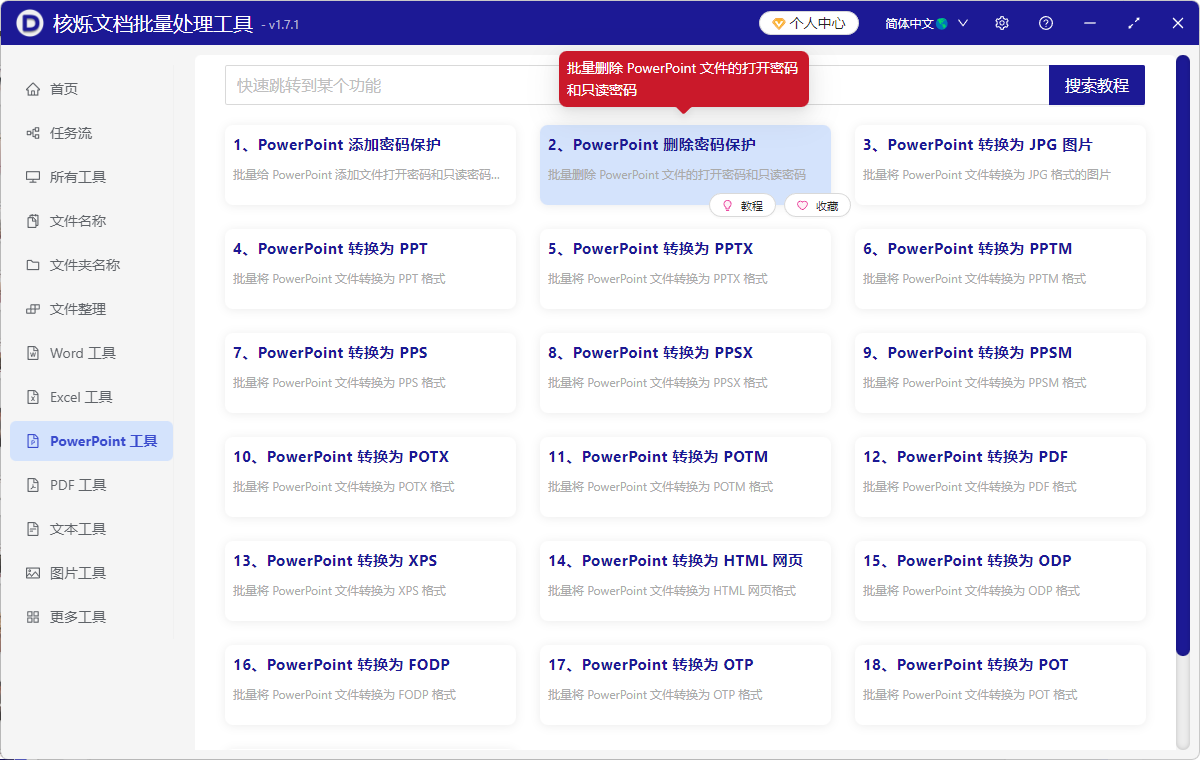The image size is (1200, 760).
Task: Click the 搜索教程 button
Action: [1097, 85]
